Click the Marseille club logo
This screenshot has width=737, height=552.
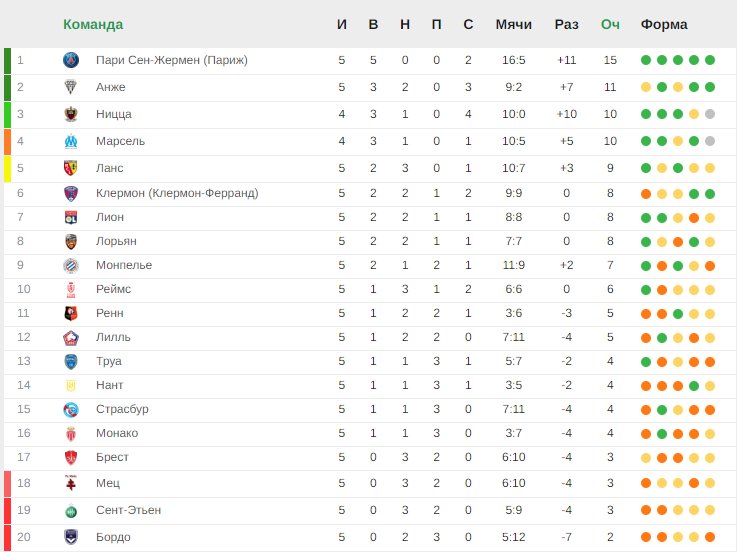71,141
